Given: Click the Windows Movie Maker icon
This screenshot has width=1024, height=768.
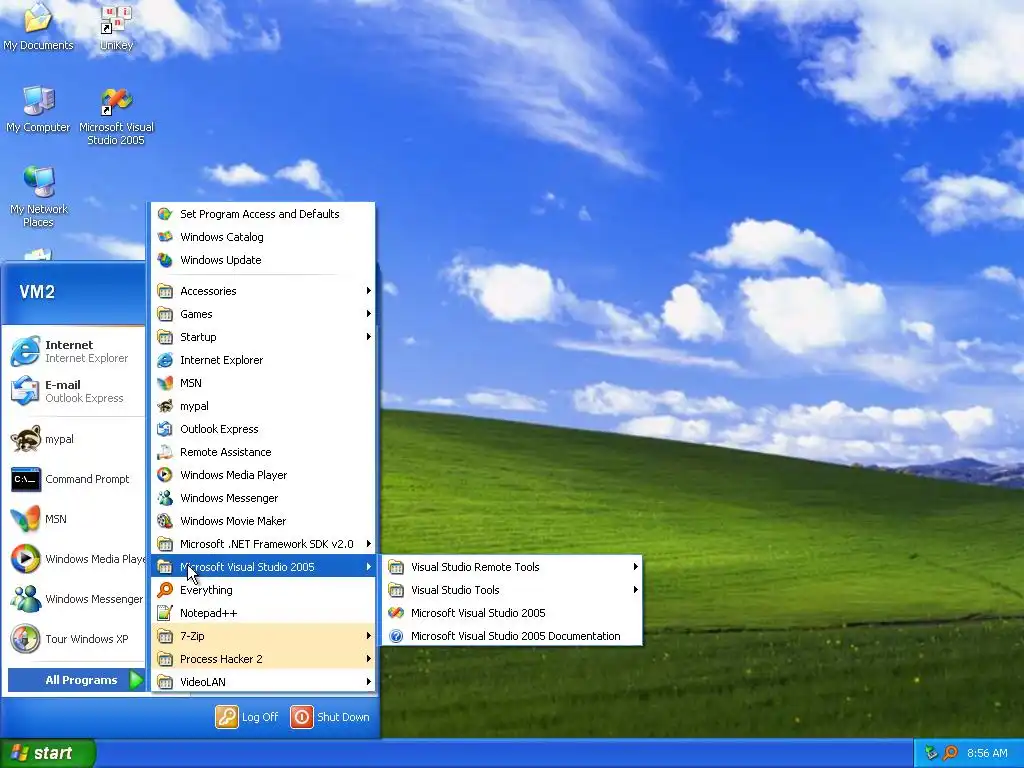Looking at the screenshot, I should click(165, 521).
